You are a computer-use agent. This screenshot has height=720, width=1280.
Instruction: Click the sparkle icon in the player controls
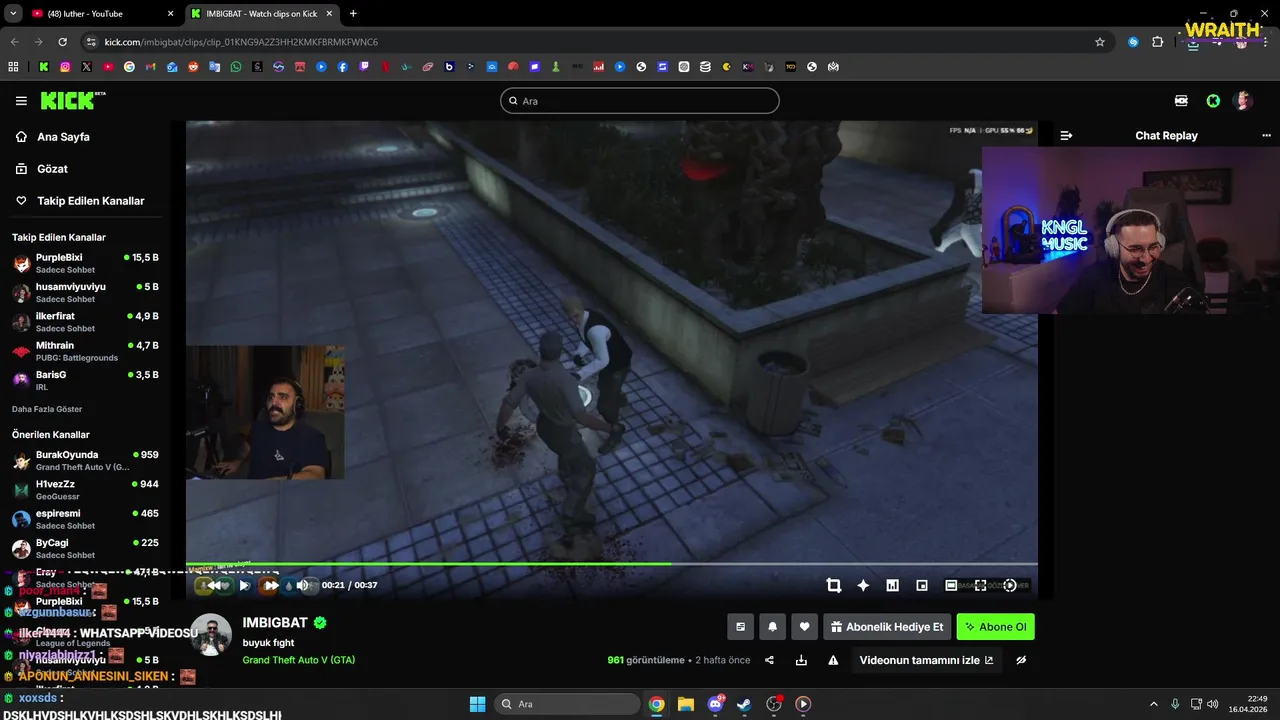(x=863, y=586)
